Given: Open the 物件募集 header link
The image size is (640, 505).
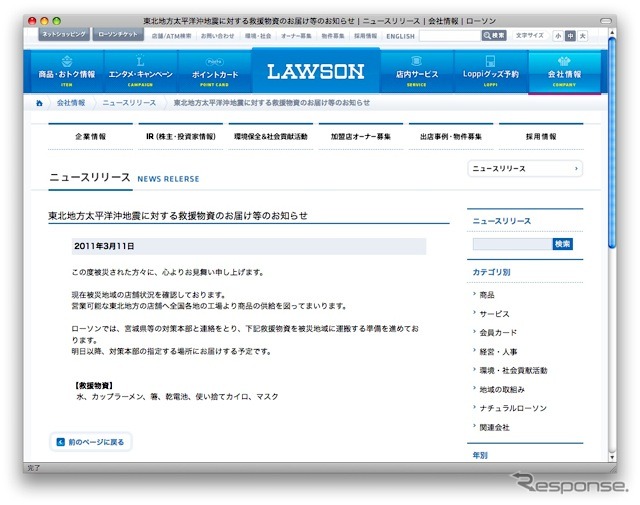Looking at the screenshot, I should point(333,36).
